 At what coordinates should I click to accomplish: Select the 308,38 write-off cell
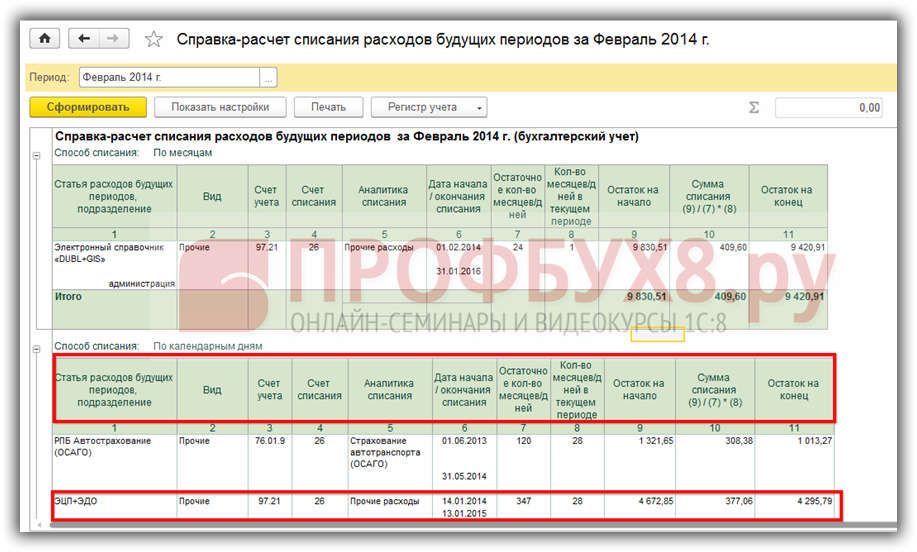739,441
